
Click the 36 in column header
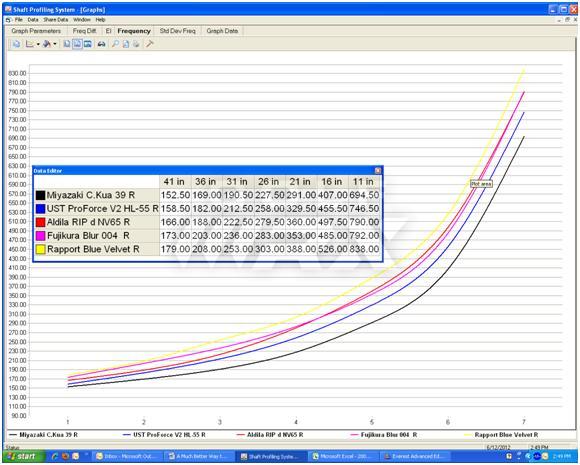pos(206,182)
